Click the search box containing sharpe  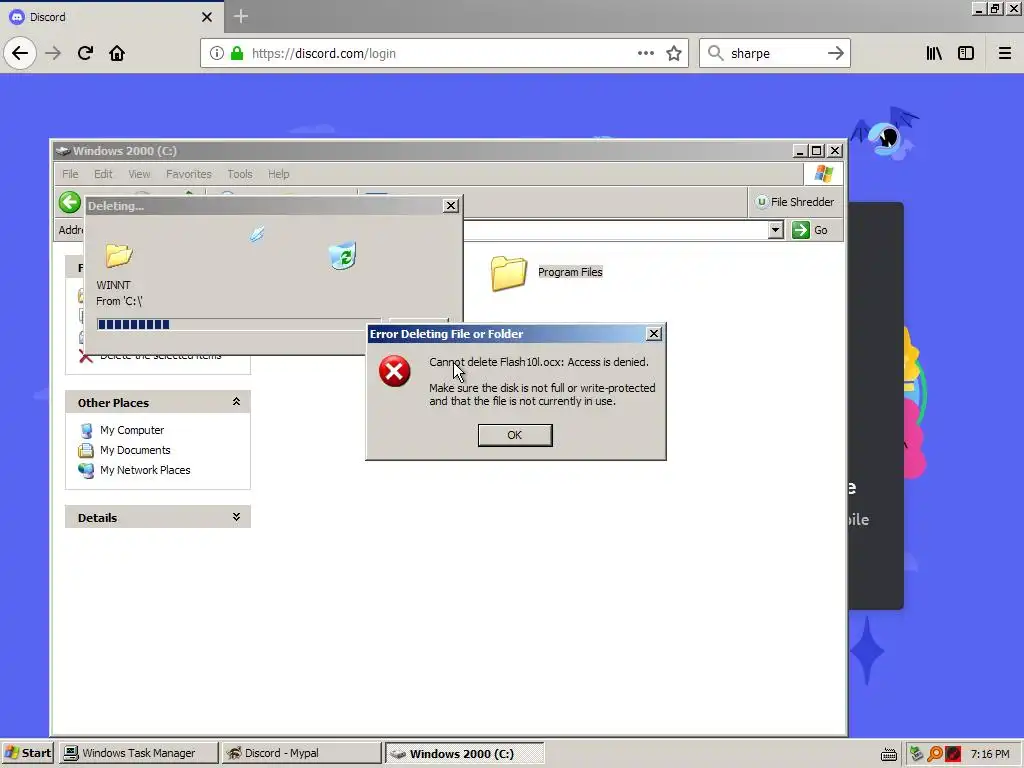pyautogui.click(x=774, y=53)
